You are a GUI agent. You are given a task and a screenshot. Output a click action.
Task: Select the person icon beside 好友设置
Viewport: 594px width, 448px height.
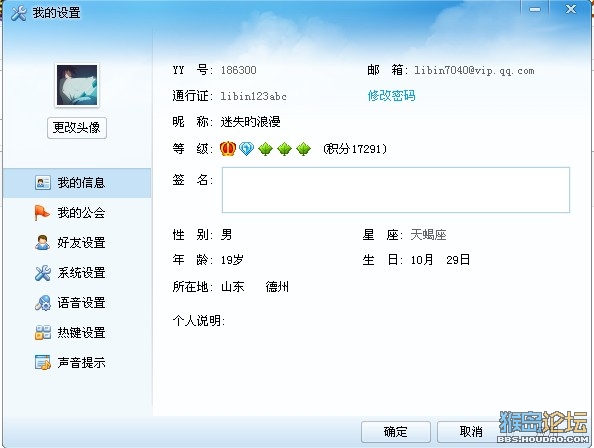tap(42, 242)
